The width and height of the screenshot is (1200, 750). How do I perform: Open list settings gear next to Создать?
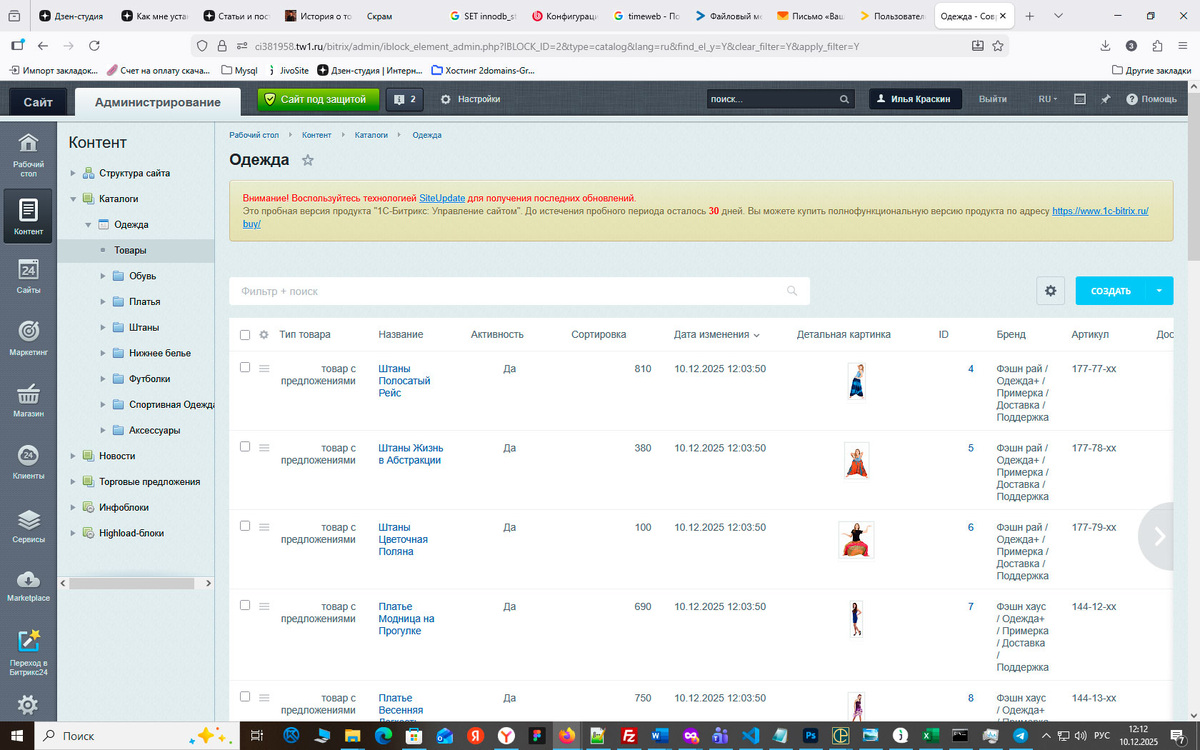[x=1050, y=291]
